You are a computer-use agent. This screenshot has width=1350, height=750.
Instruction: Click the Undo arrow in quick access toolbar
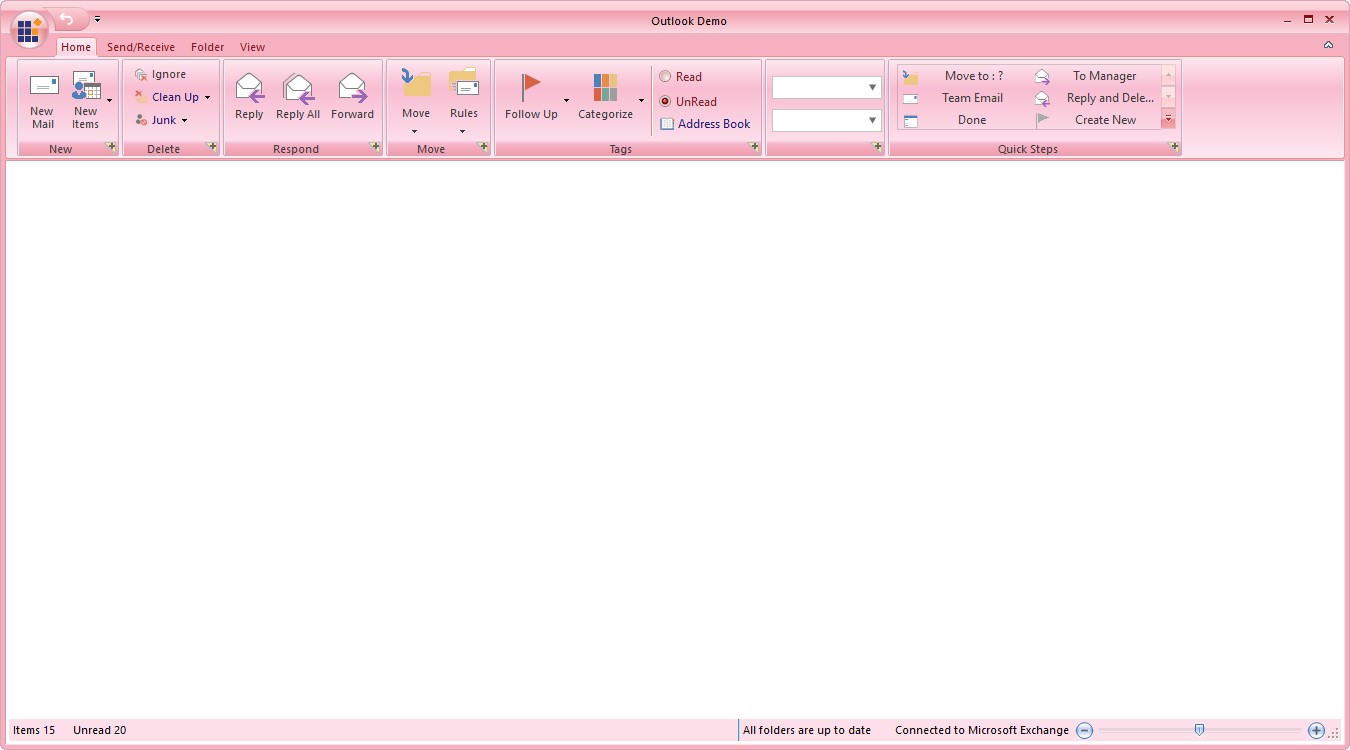point(66,19)
